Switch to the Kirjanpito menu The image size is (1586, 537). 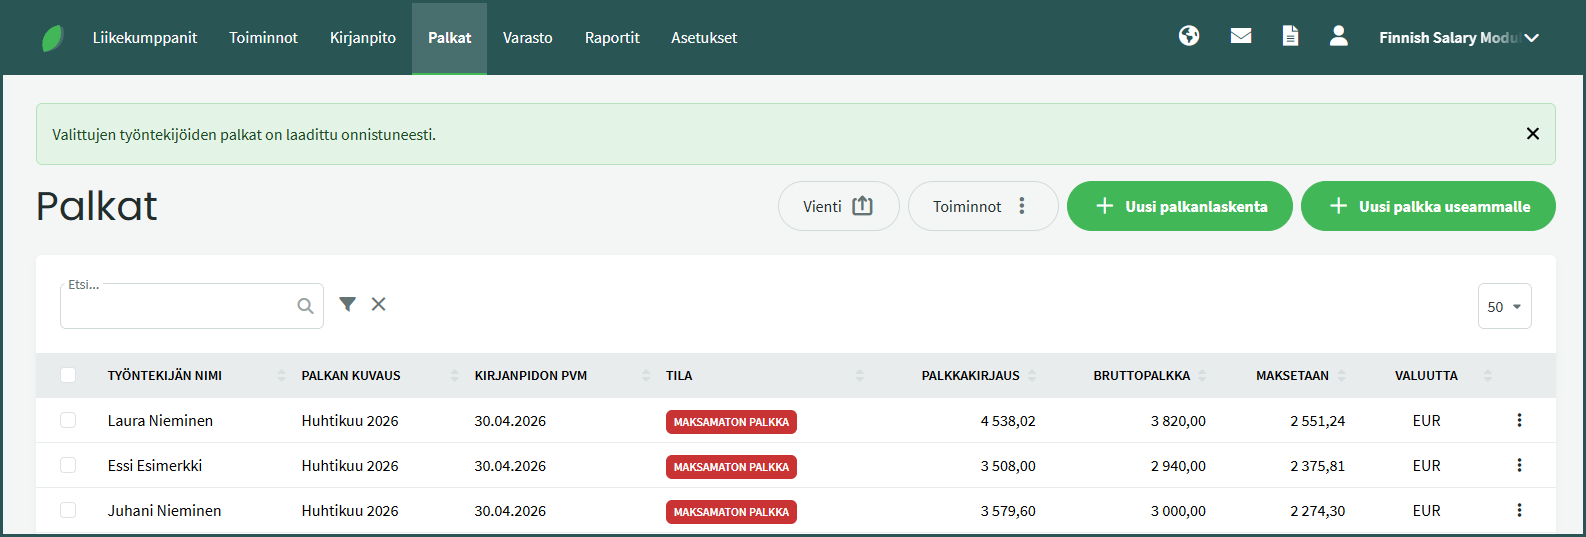coord(363,38)
